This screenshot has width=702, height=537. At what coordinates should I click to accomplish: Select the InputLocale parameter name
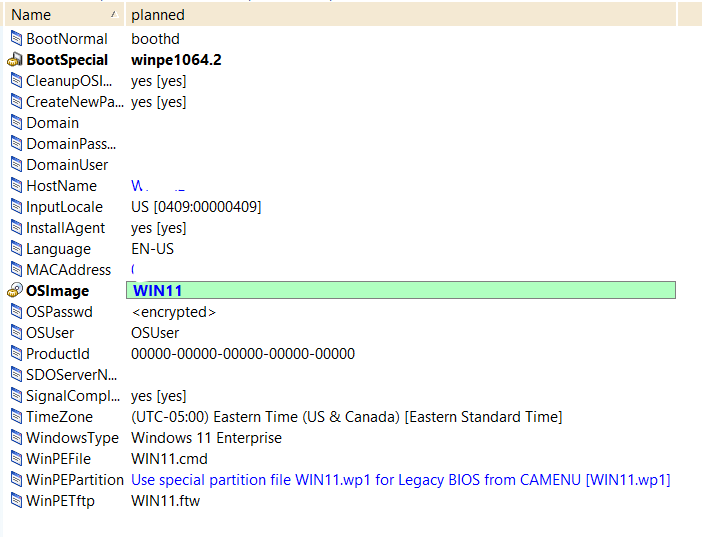point(64,207)
